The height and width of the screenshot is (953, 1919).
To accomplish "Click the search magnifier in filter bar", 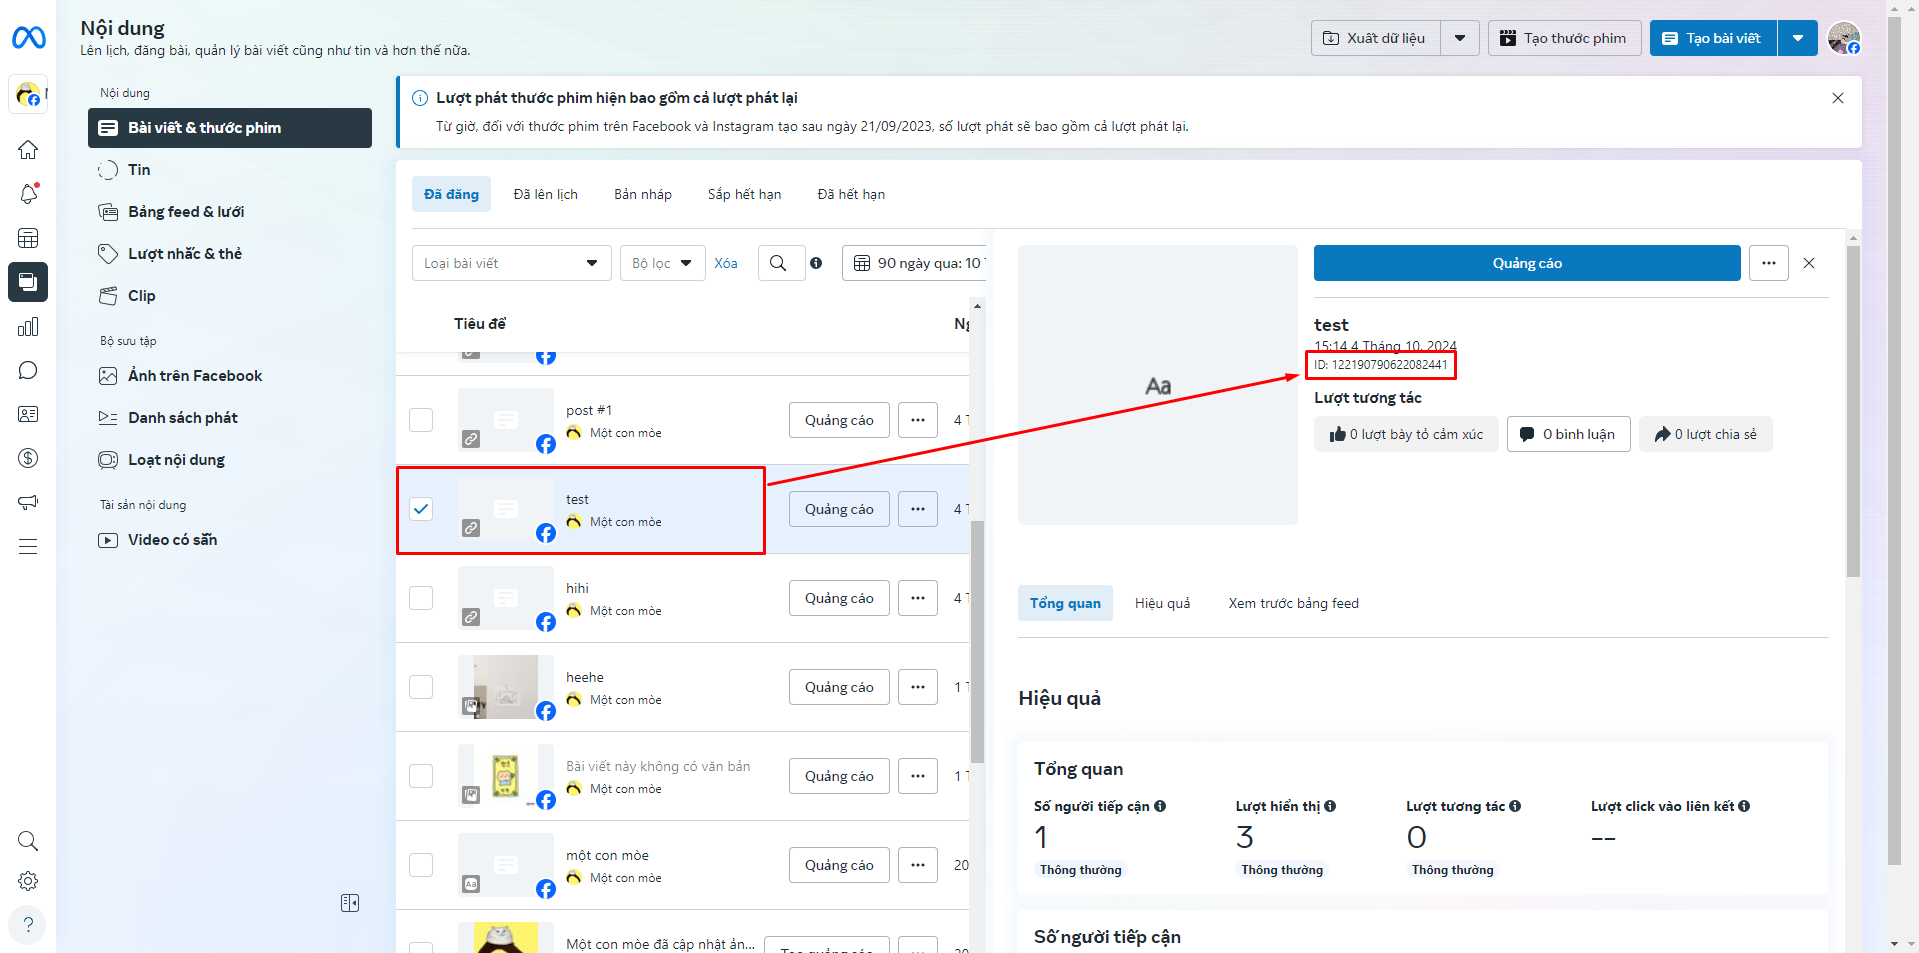I will pyautogui.click(x=778, y=263).
